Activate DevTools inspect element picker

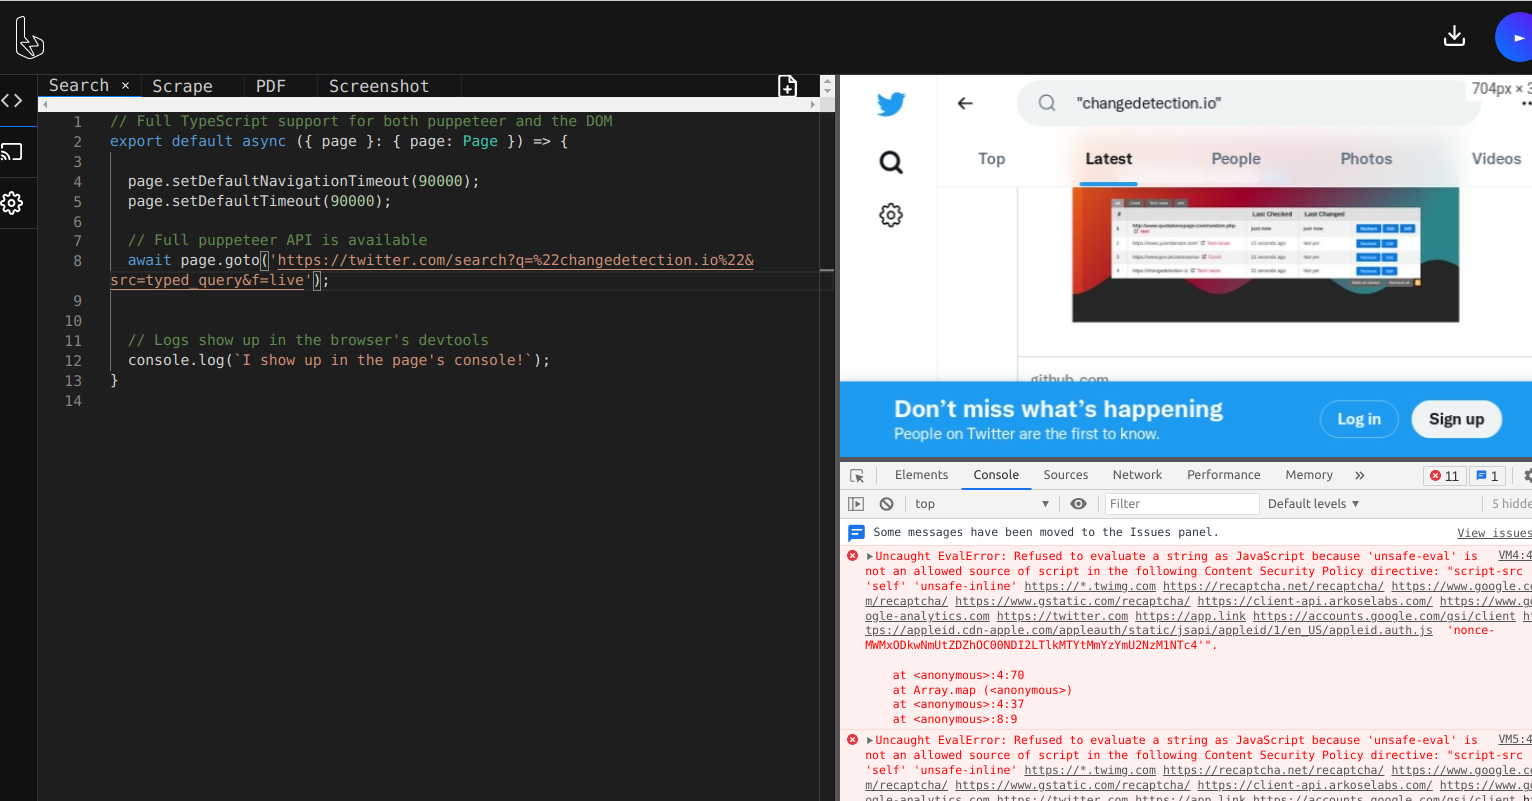pyautogui.click(x=857, y=476)
